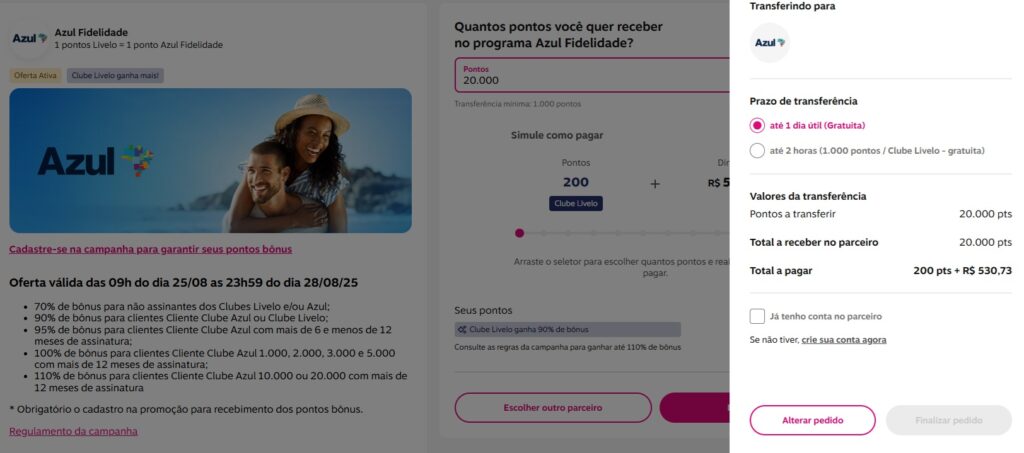Click the "Clube Livelo ganha mais!" tag

[x=115, y=75]
